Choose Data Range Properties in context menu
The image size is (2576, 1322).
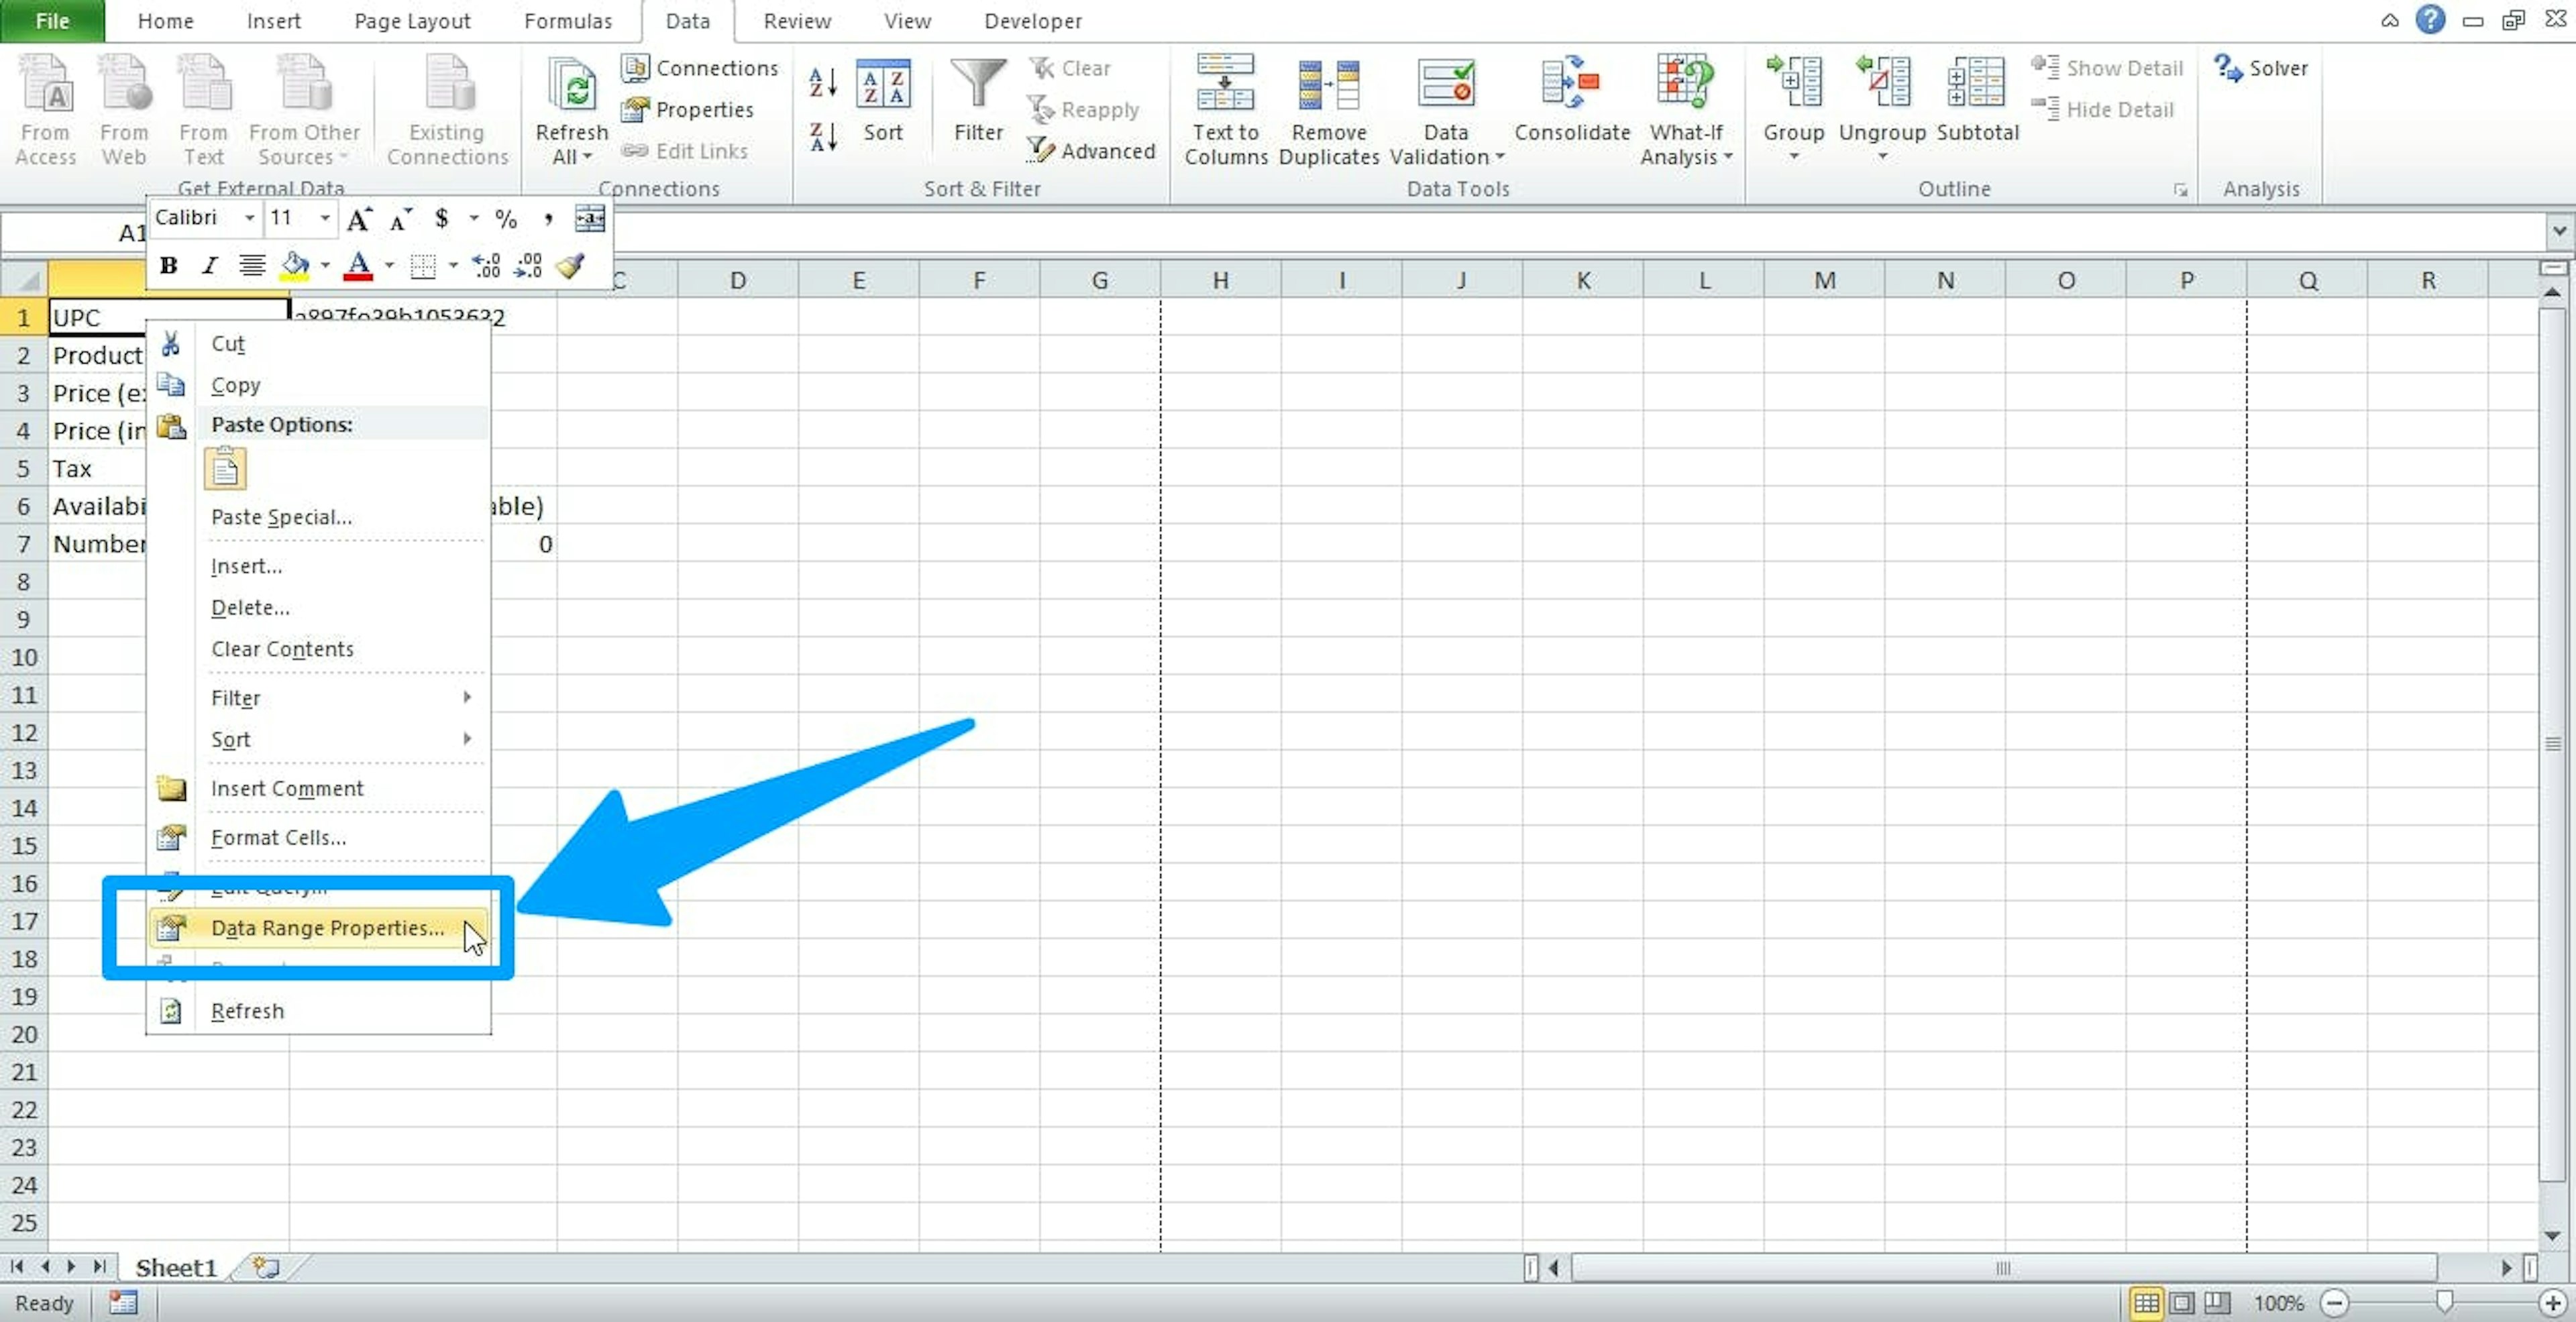(319, 928)
